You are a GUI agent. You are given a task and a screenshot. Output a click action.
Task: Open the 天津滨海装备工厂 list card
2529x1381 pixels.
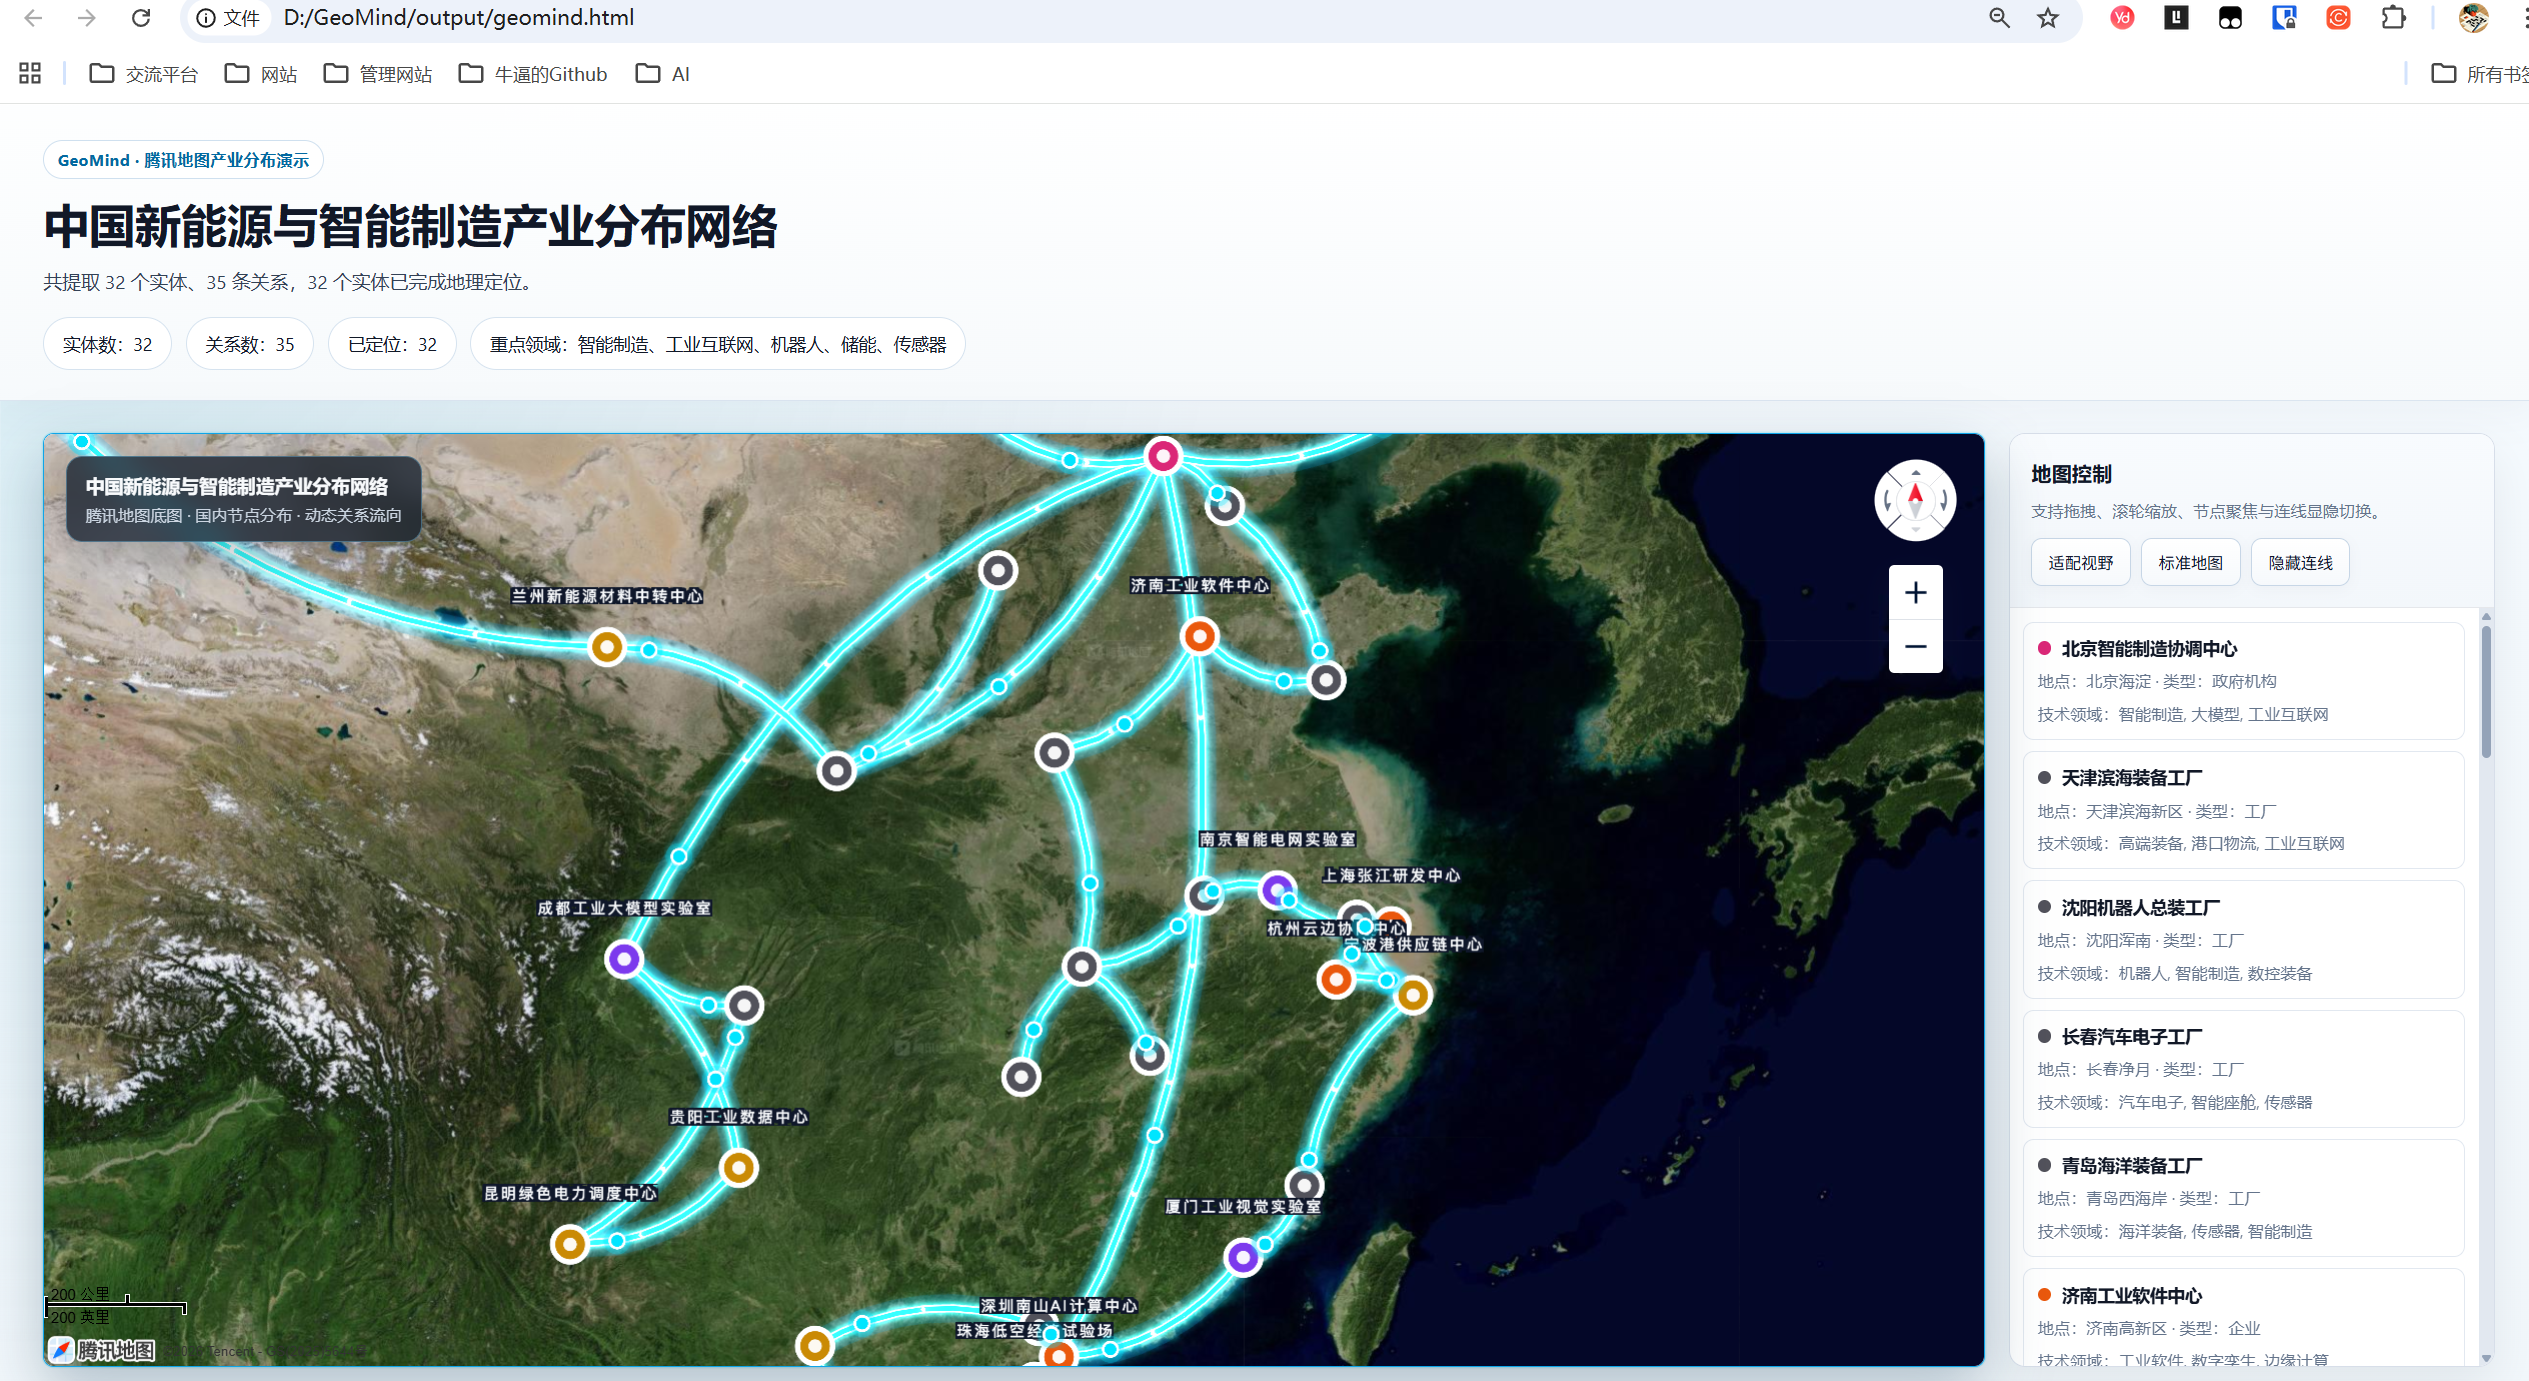point(2243,810)
